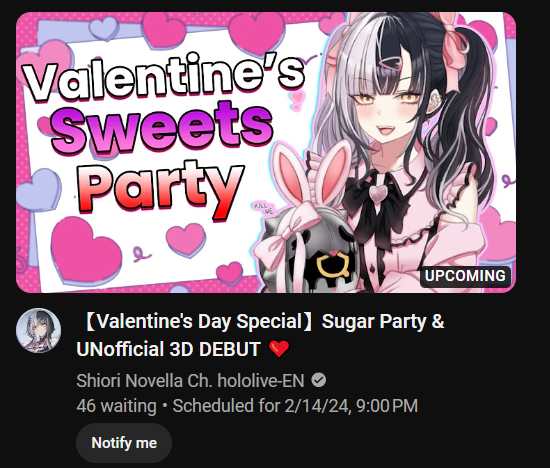Click the '46 waiting' text
Viewport: 550px width, 468px height.
pos(116,406)
